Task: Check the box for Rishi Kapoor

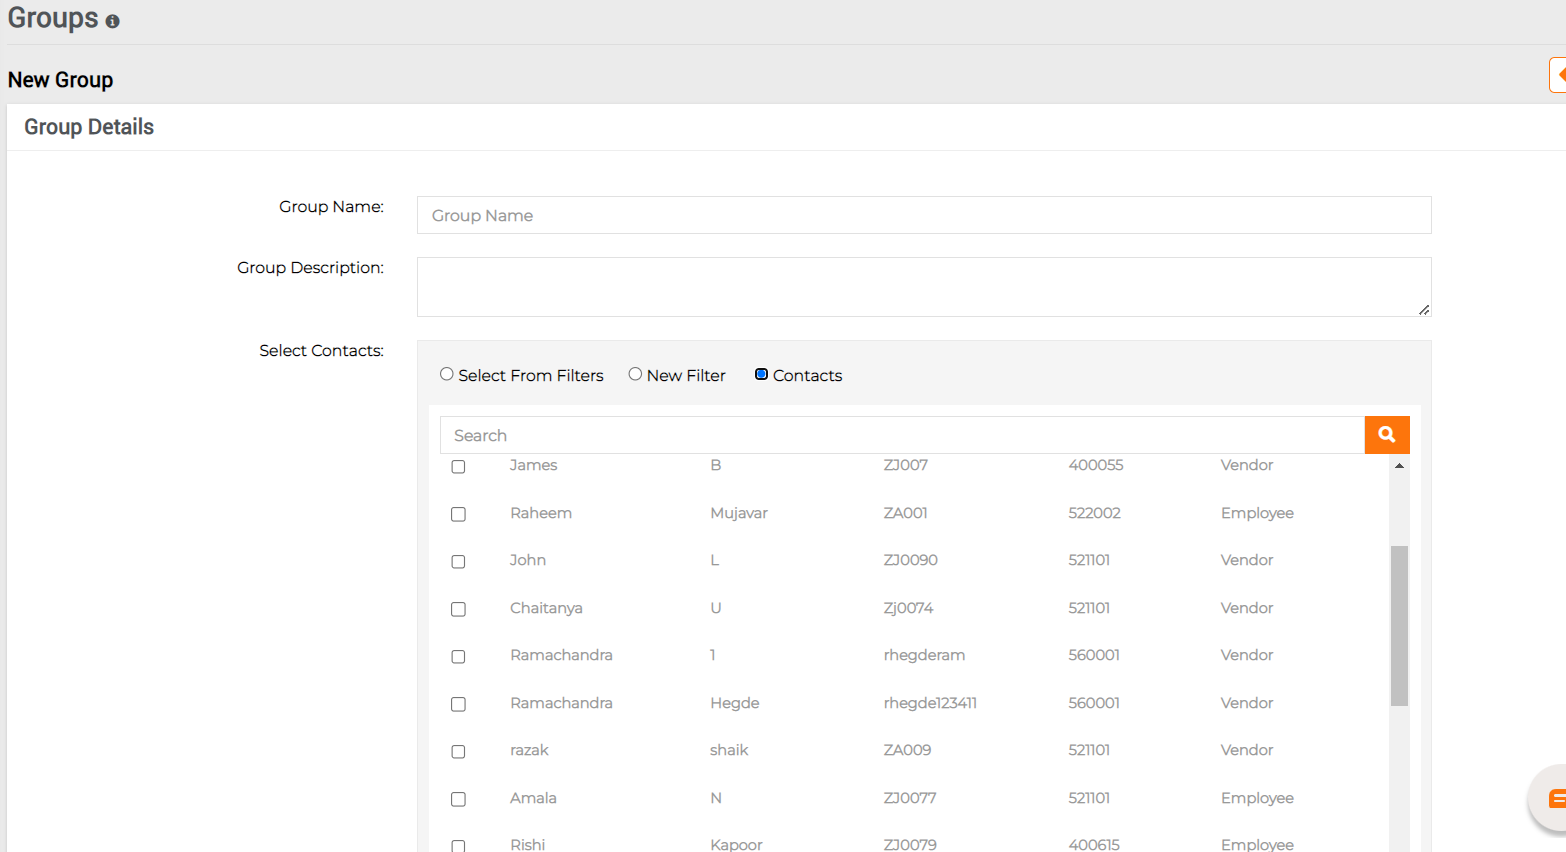Action: click(x=458, y=846)
